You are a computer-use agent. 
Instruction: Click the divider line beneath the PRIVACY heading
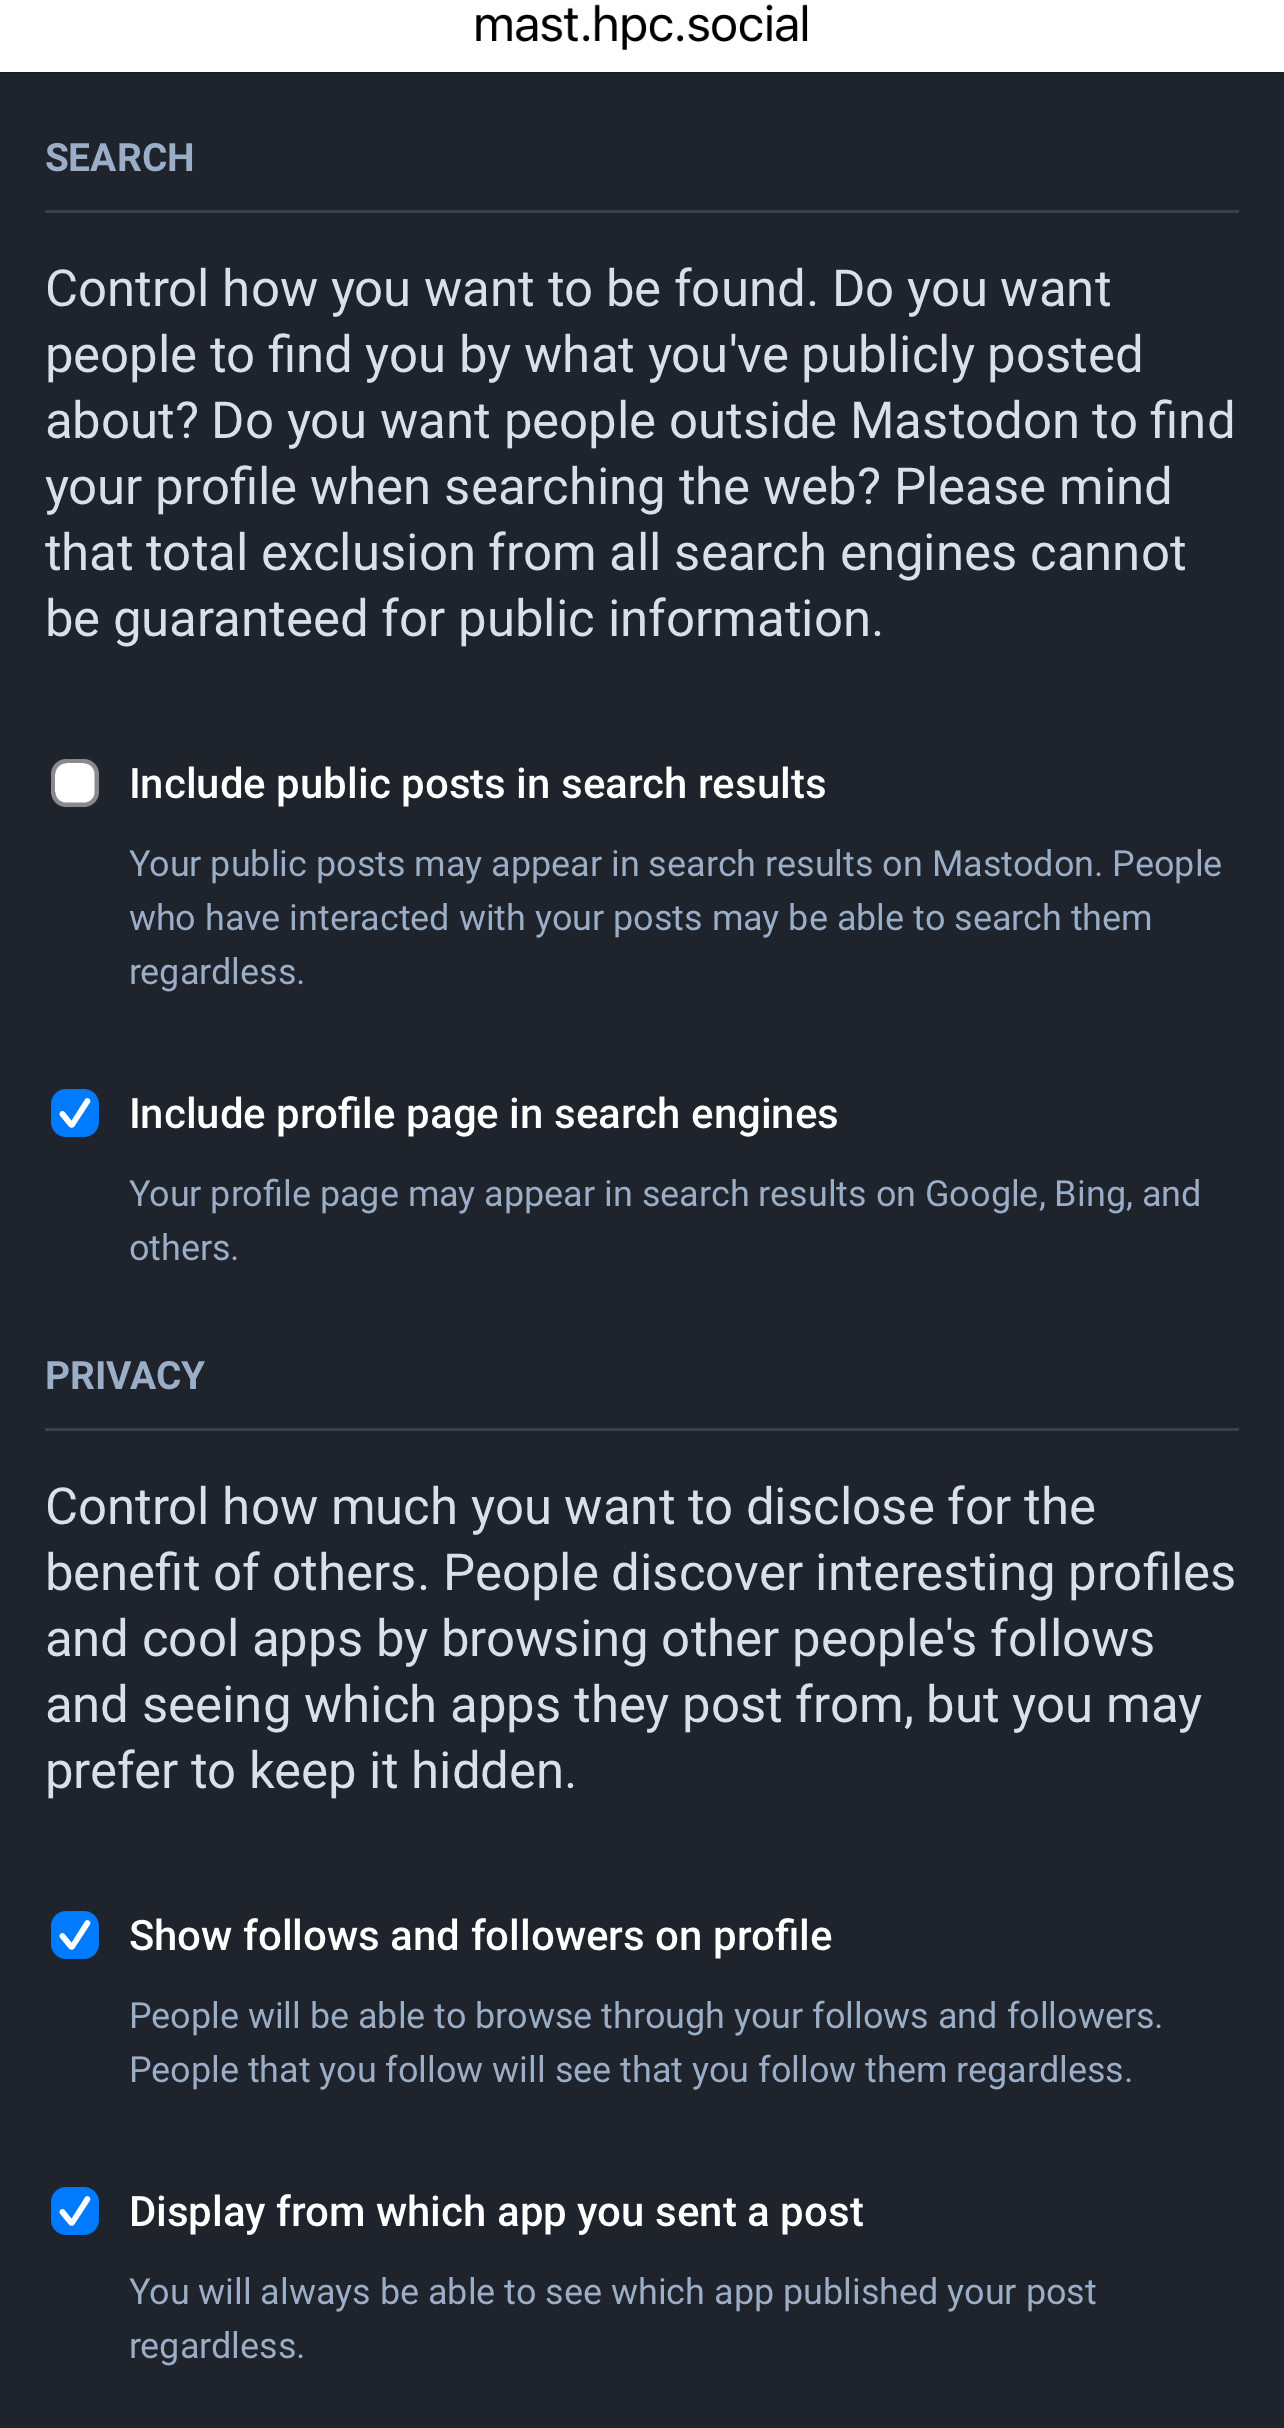point(641,1430)
